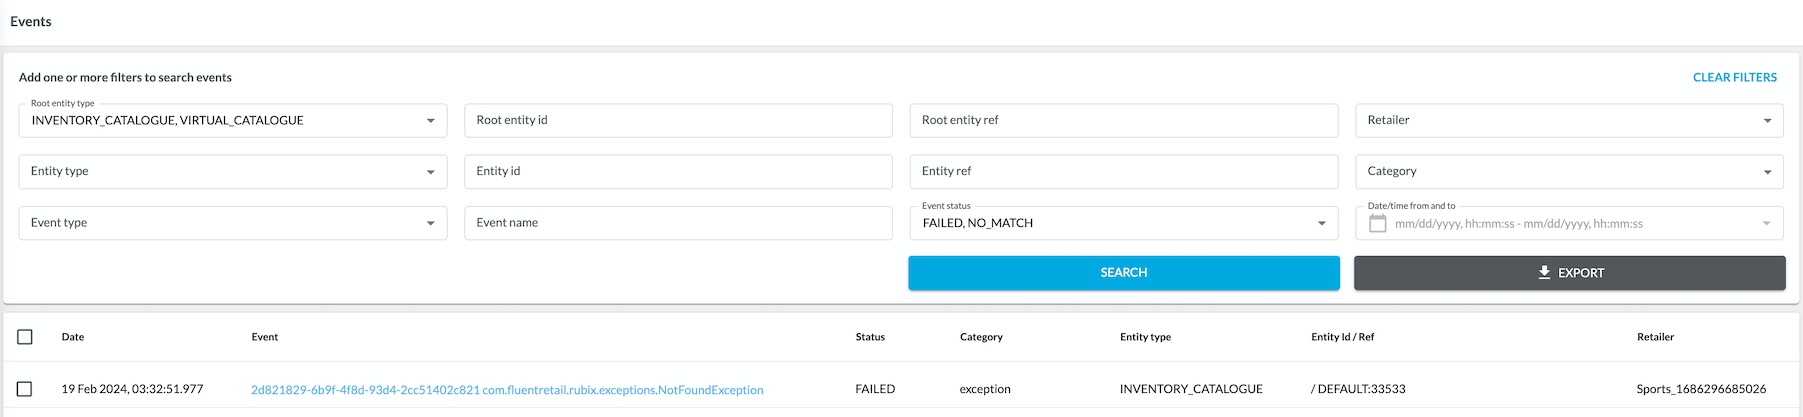The width and height of the screenshot is (1803, 417).
Task: Click the calendar icon in date/time filter
Action: coord(1377,224)
